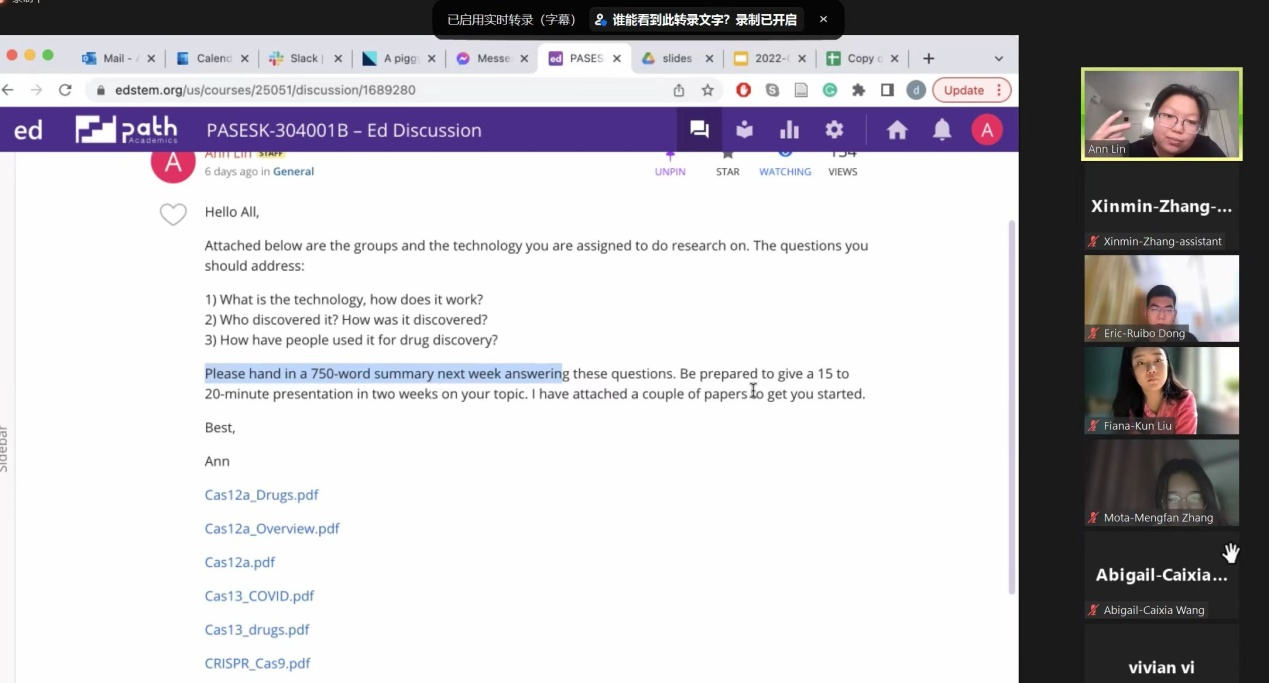This screenshot has height=683, width=1269.
Task: Open course settings gear icon
Action: 834,130
